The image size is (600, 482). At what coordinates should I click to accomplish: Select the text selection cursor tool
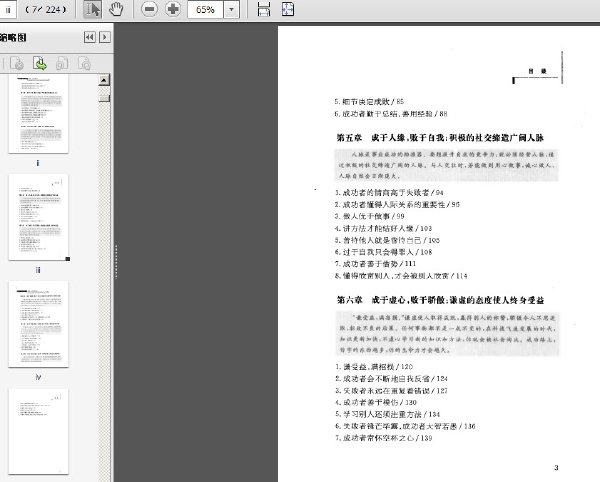point(92,9)
